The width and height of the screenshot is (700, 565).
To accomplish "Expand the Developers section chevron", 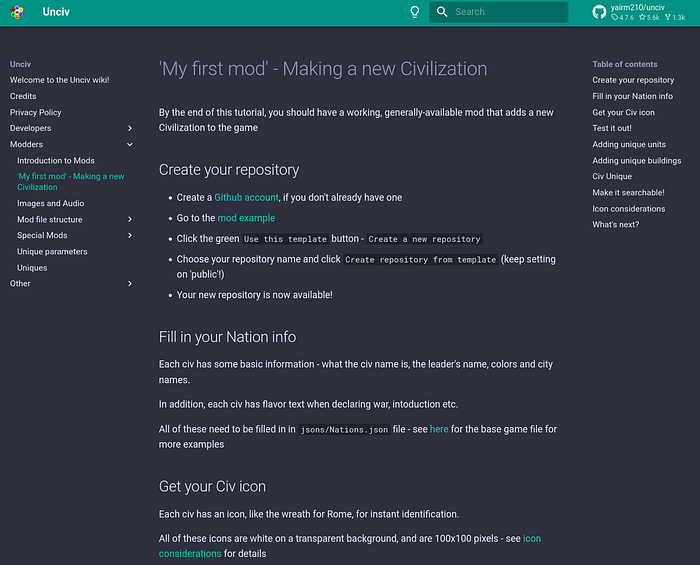I will [130, 129].
